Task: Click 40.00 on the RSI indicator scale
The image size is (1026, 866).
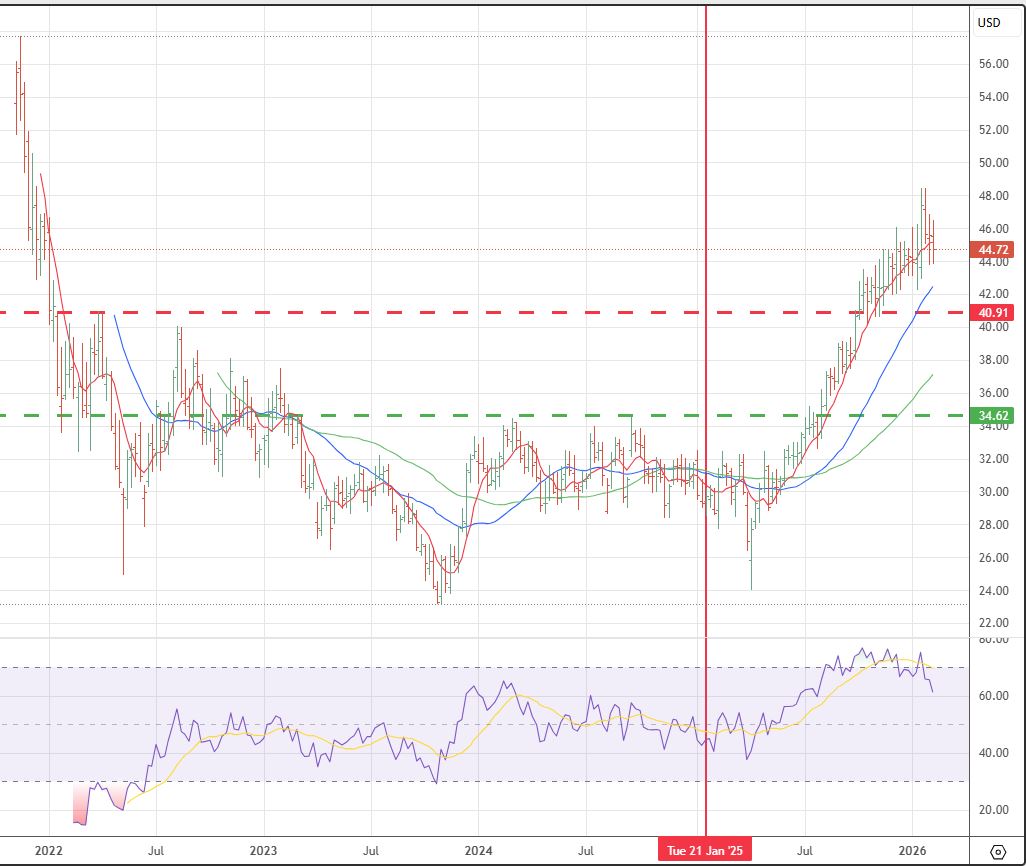Action: pos(993,753)
